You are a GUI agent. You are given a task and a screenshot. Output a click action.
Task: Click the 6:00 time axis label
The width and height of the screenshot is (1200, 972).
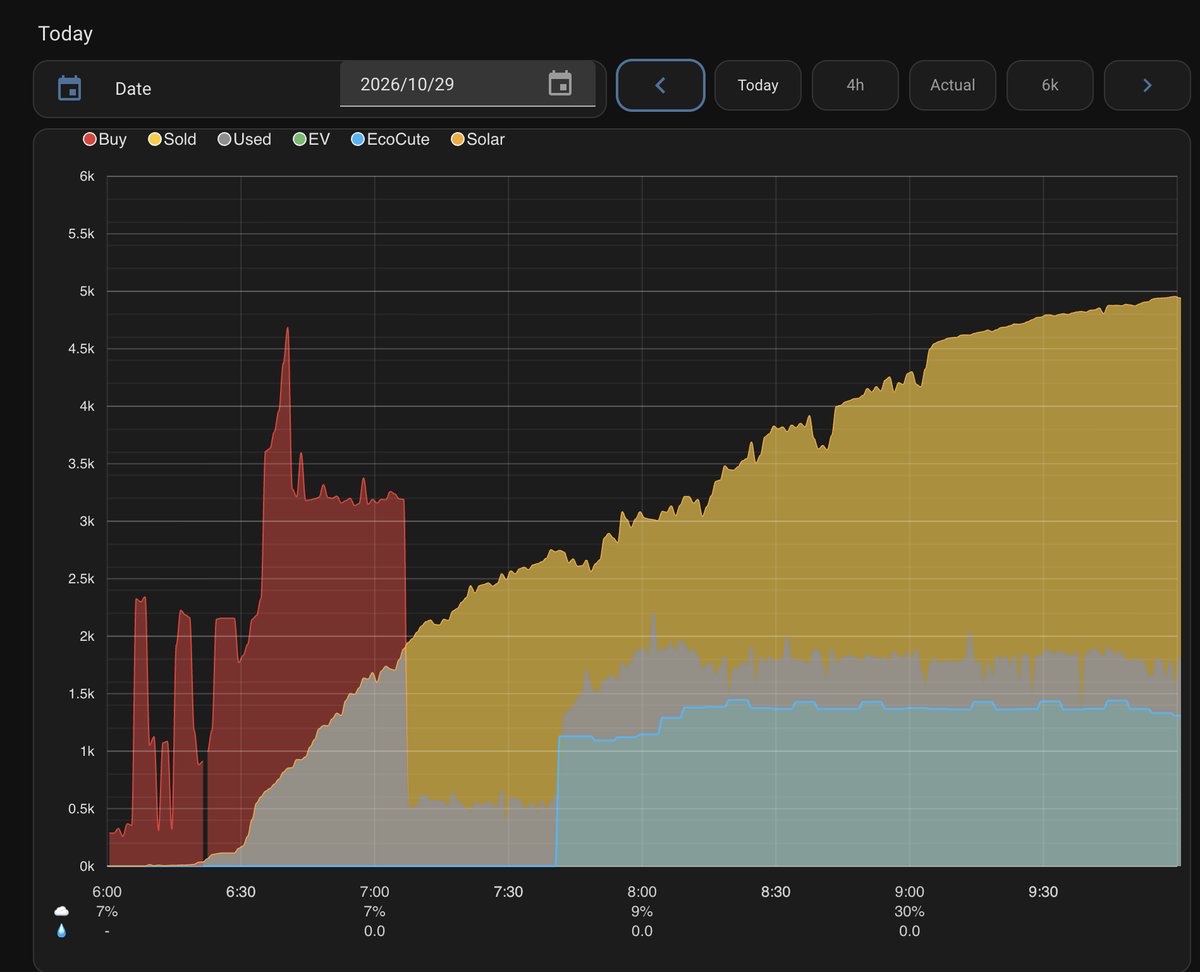coord(107,892)
